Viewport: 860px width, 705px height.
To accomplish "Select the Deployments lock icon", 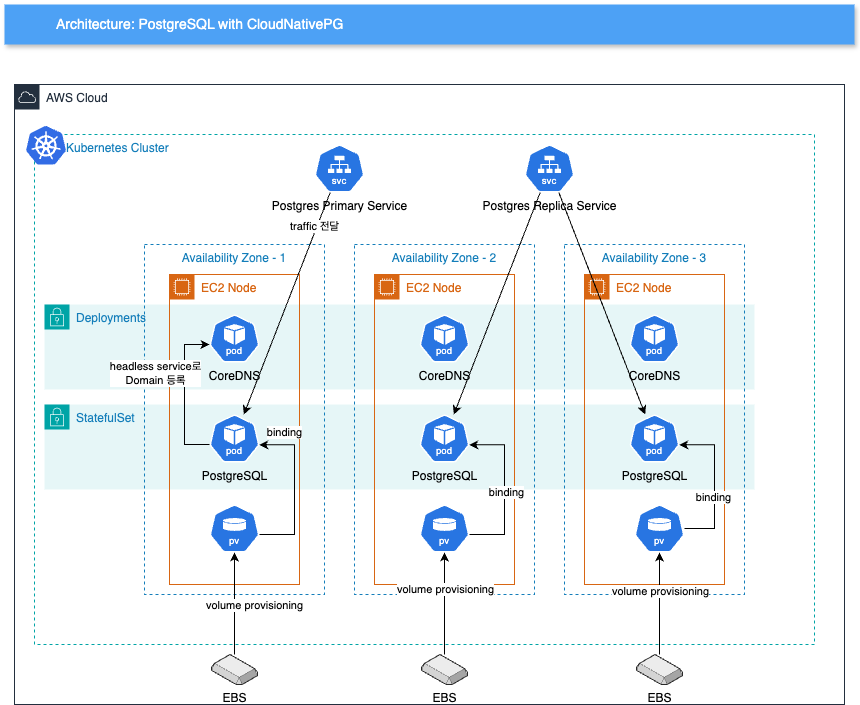I will point(57,317).
